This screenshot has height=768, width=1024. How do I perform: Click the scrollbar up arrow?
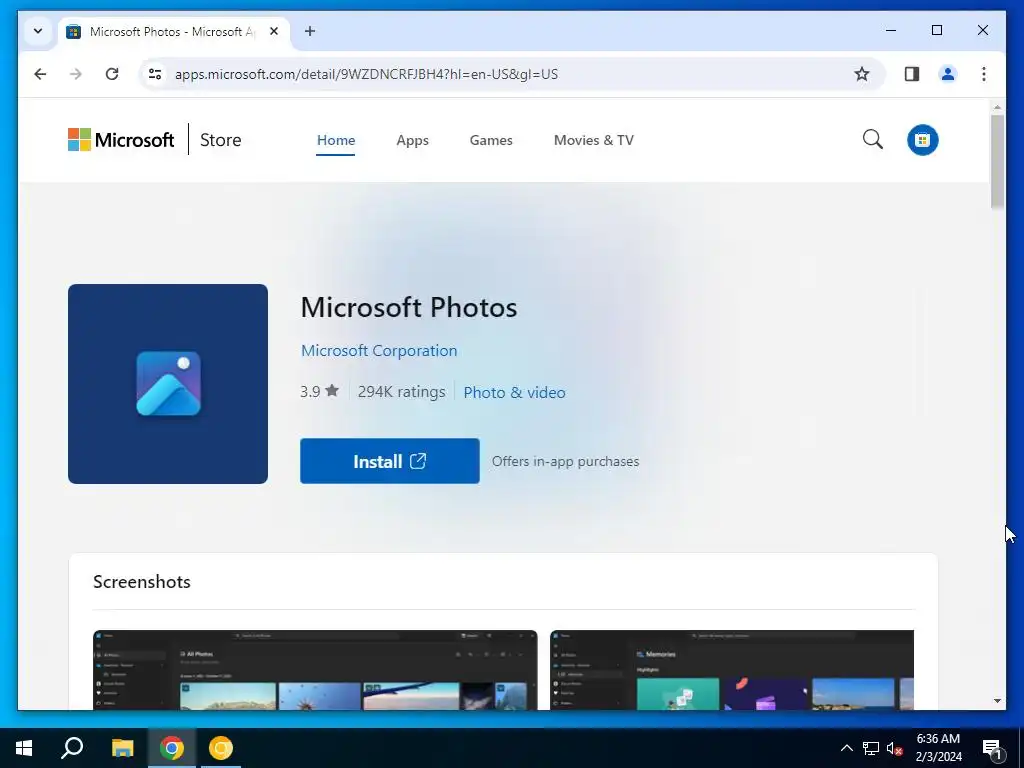997,106
